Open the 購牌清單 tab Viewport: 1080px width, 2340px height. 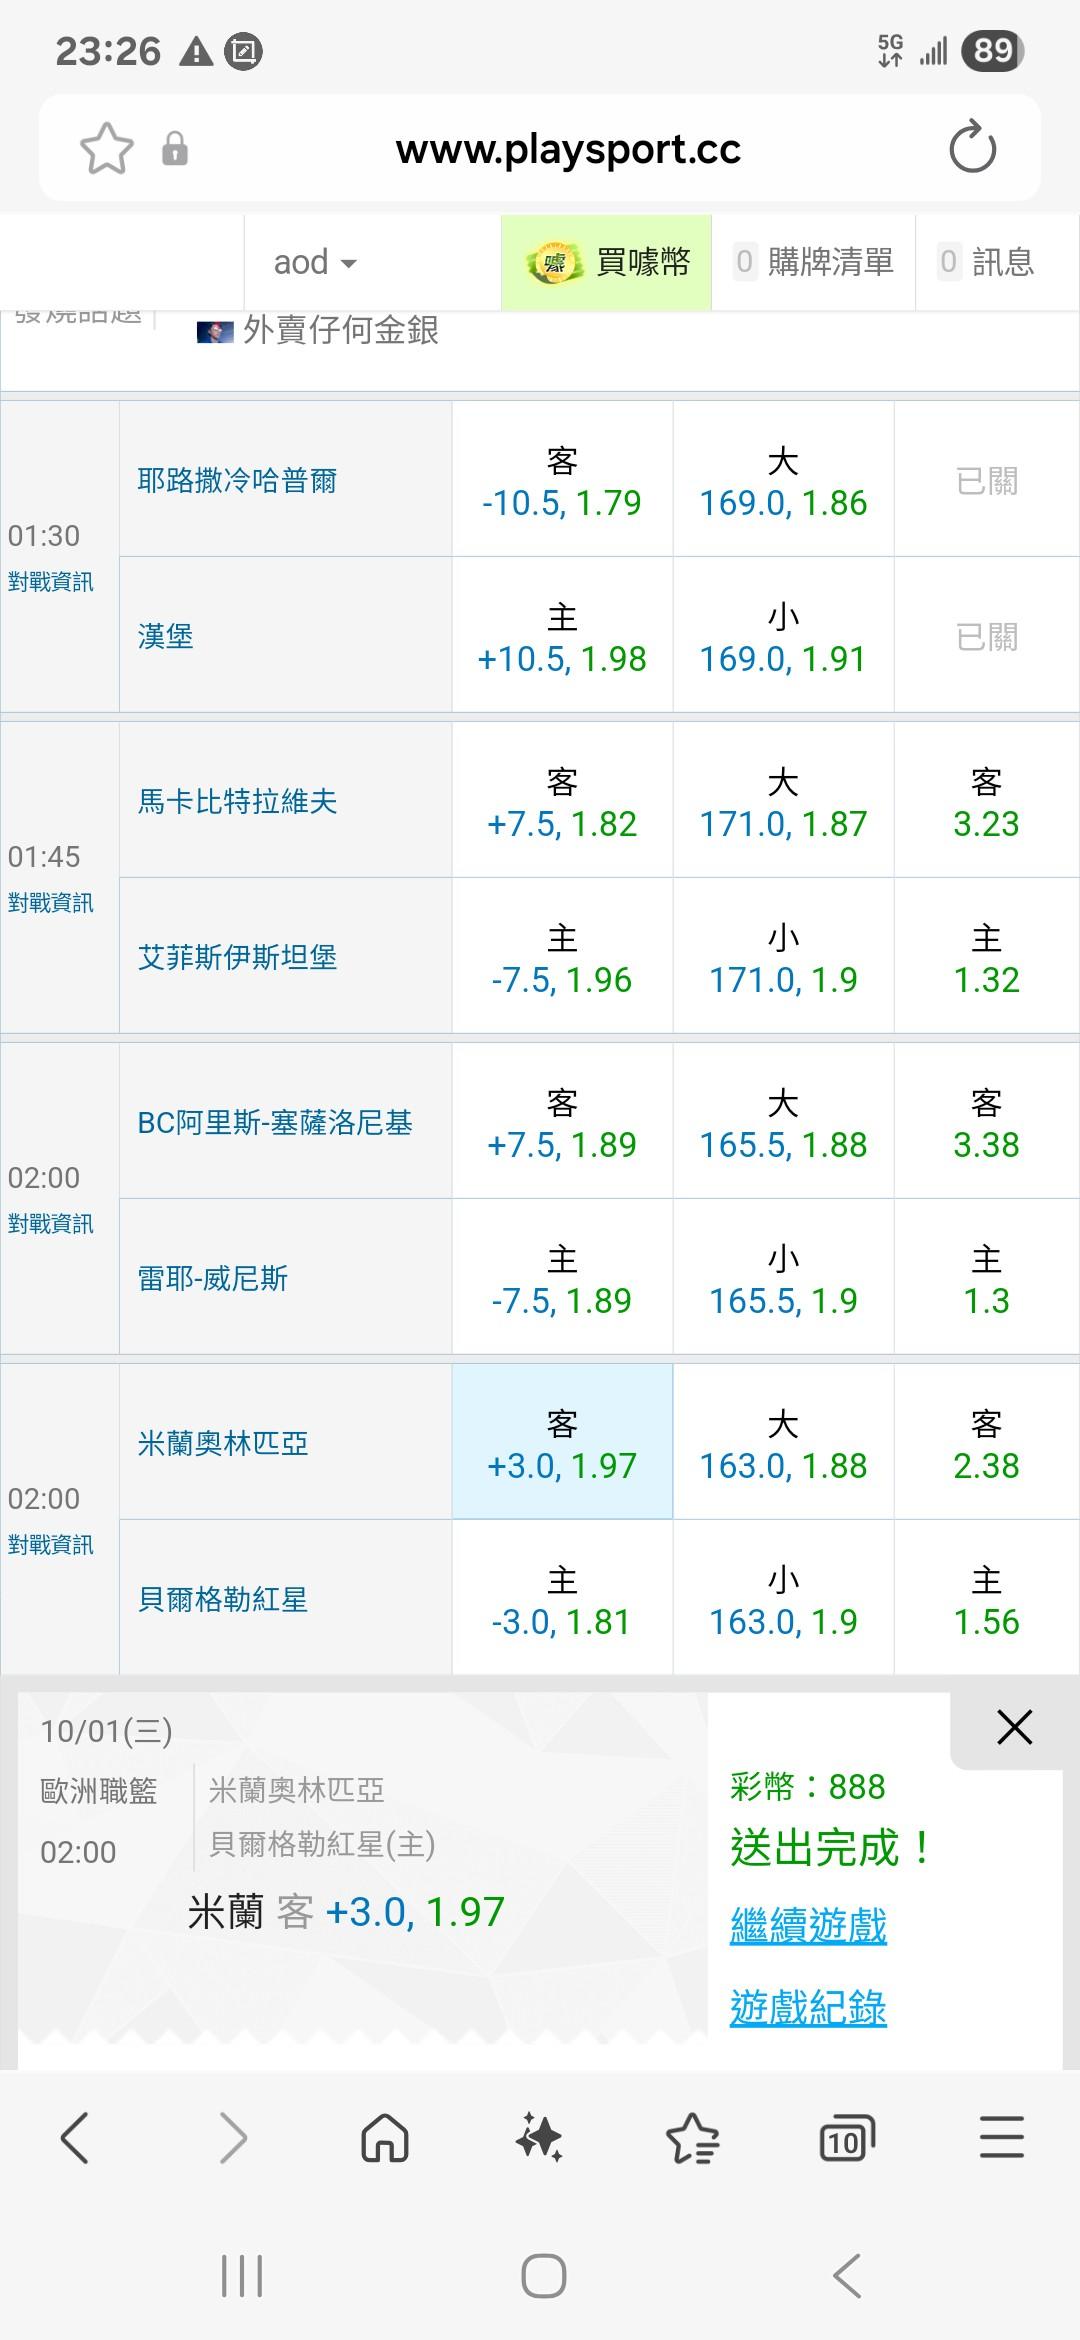pyautogui.click(x=814, y=263)
